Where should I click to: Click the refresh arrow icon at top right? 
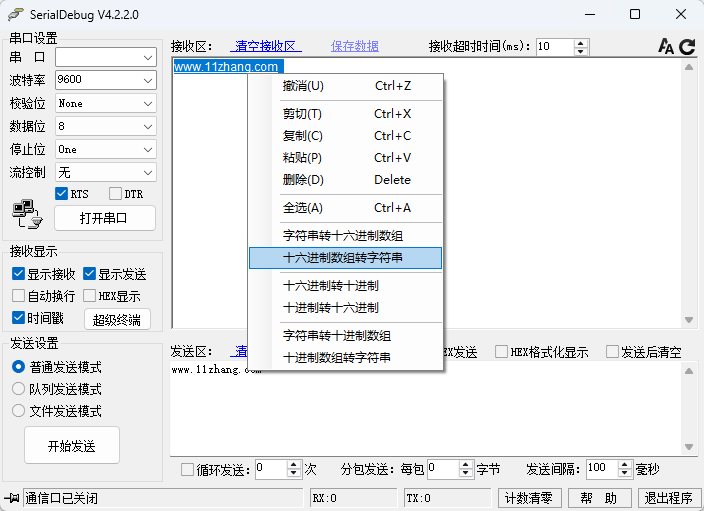687,46
